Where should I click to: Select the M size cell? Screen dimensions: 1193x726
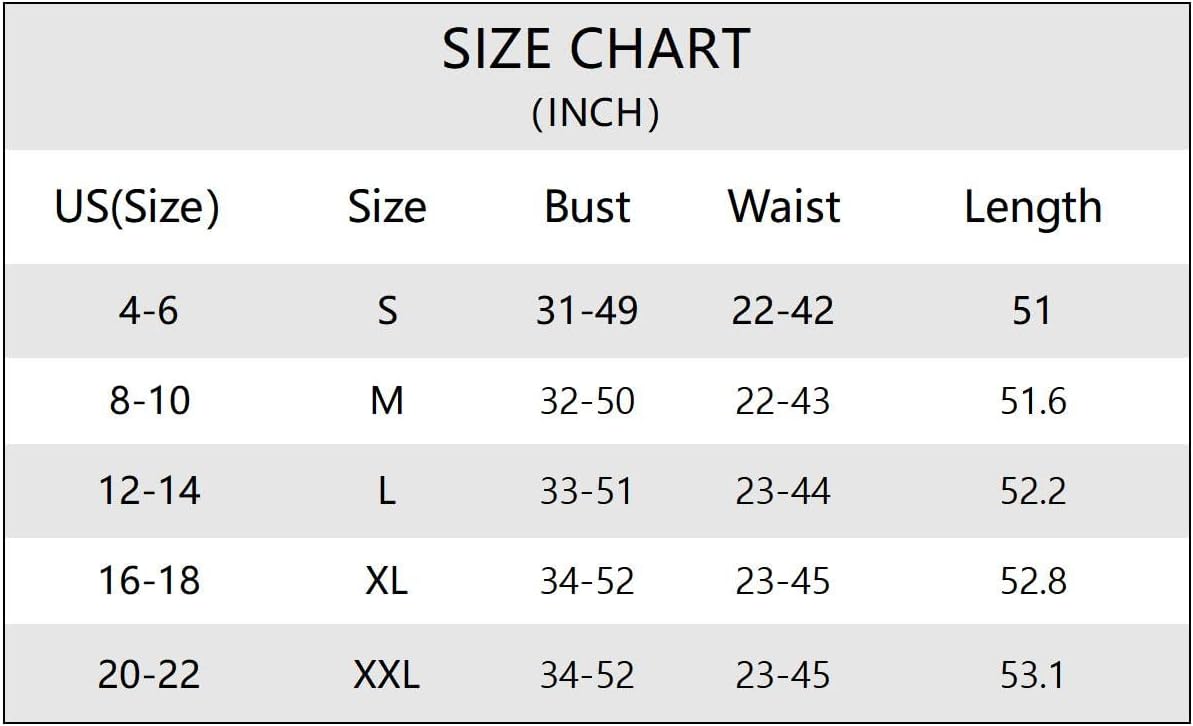pos(387,401)
